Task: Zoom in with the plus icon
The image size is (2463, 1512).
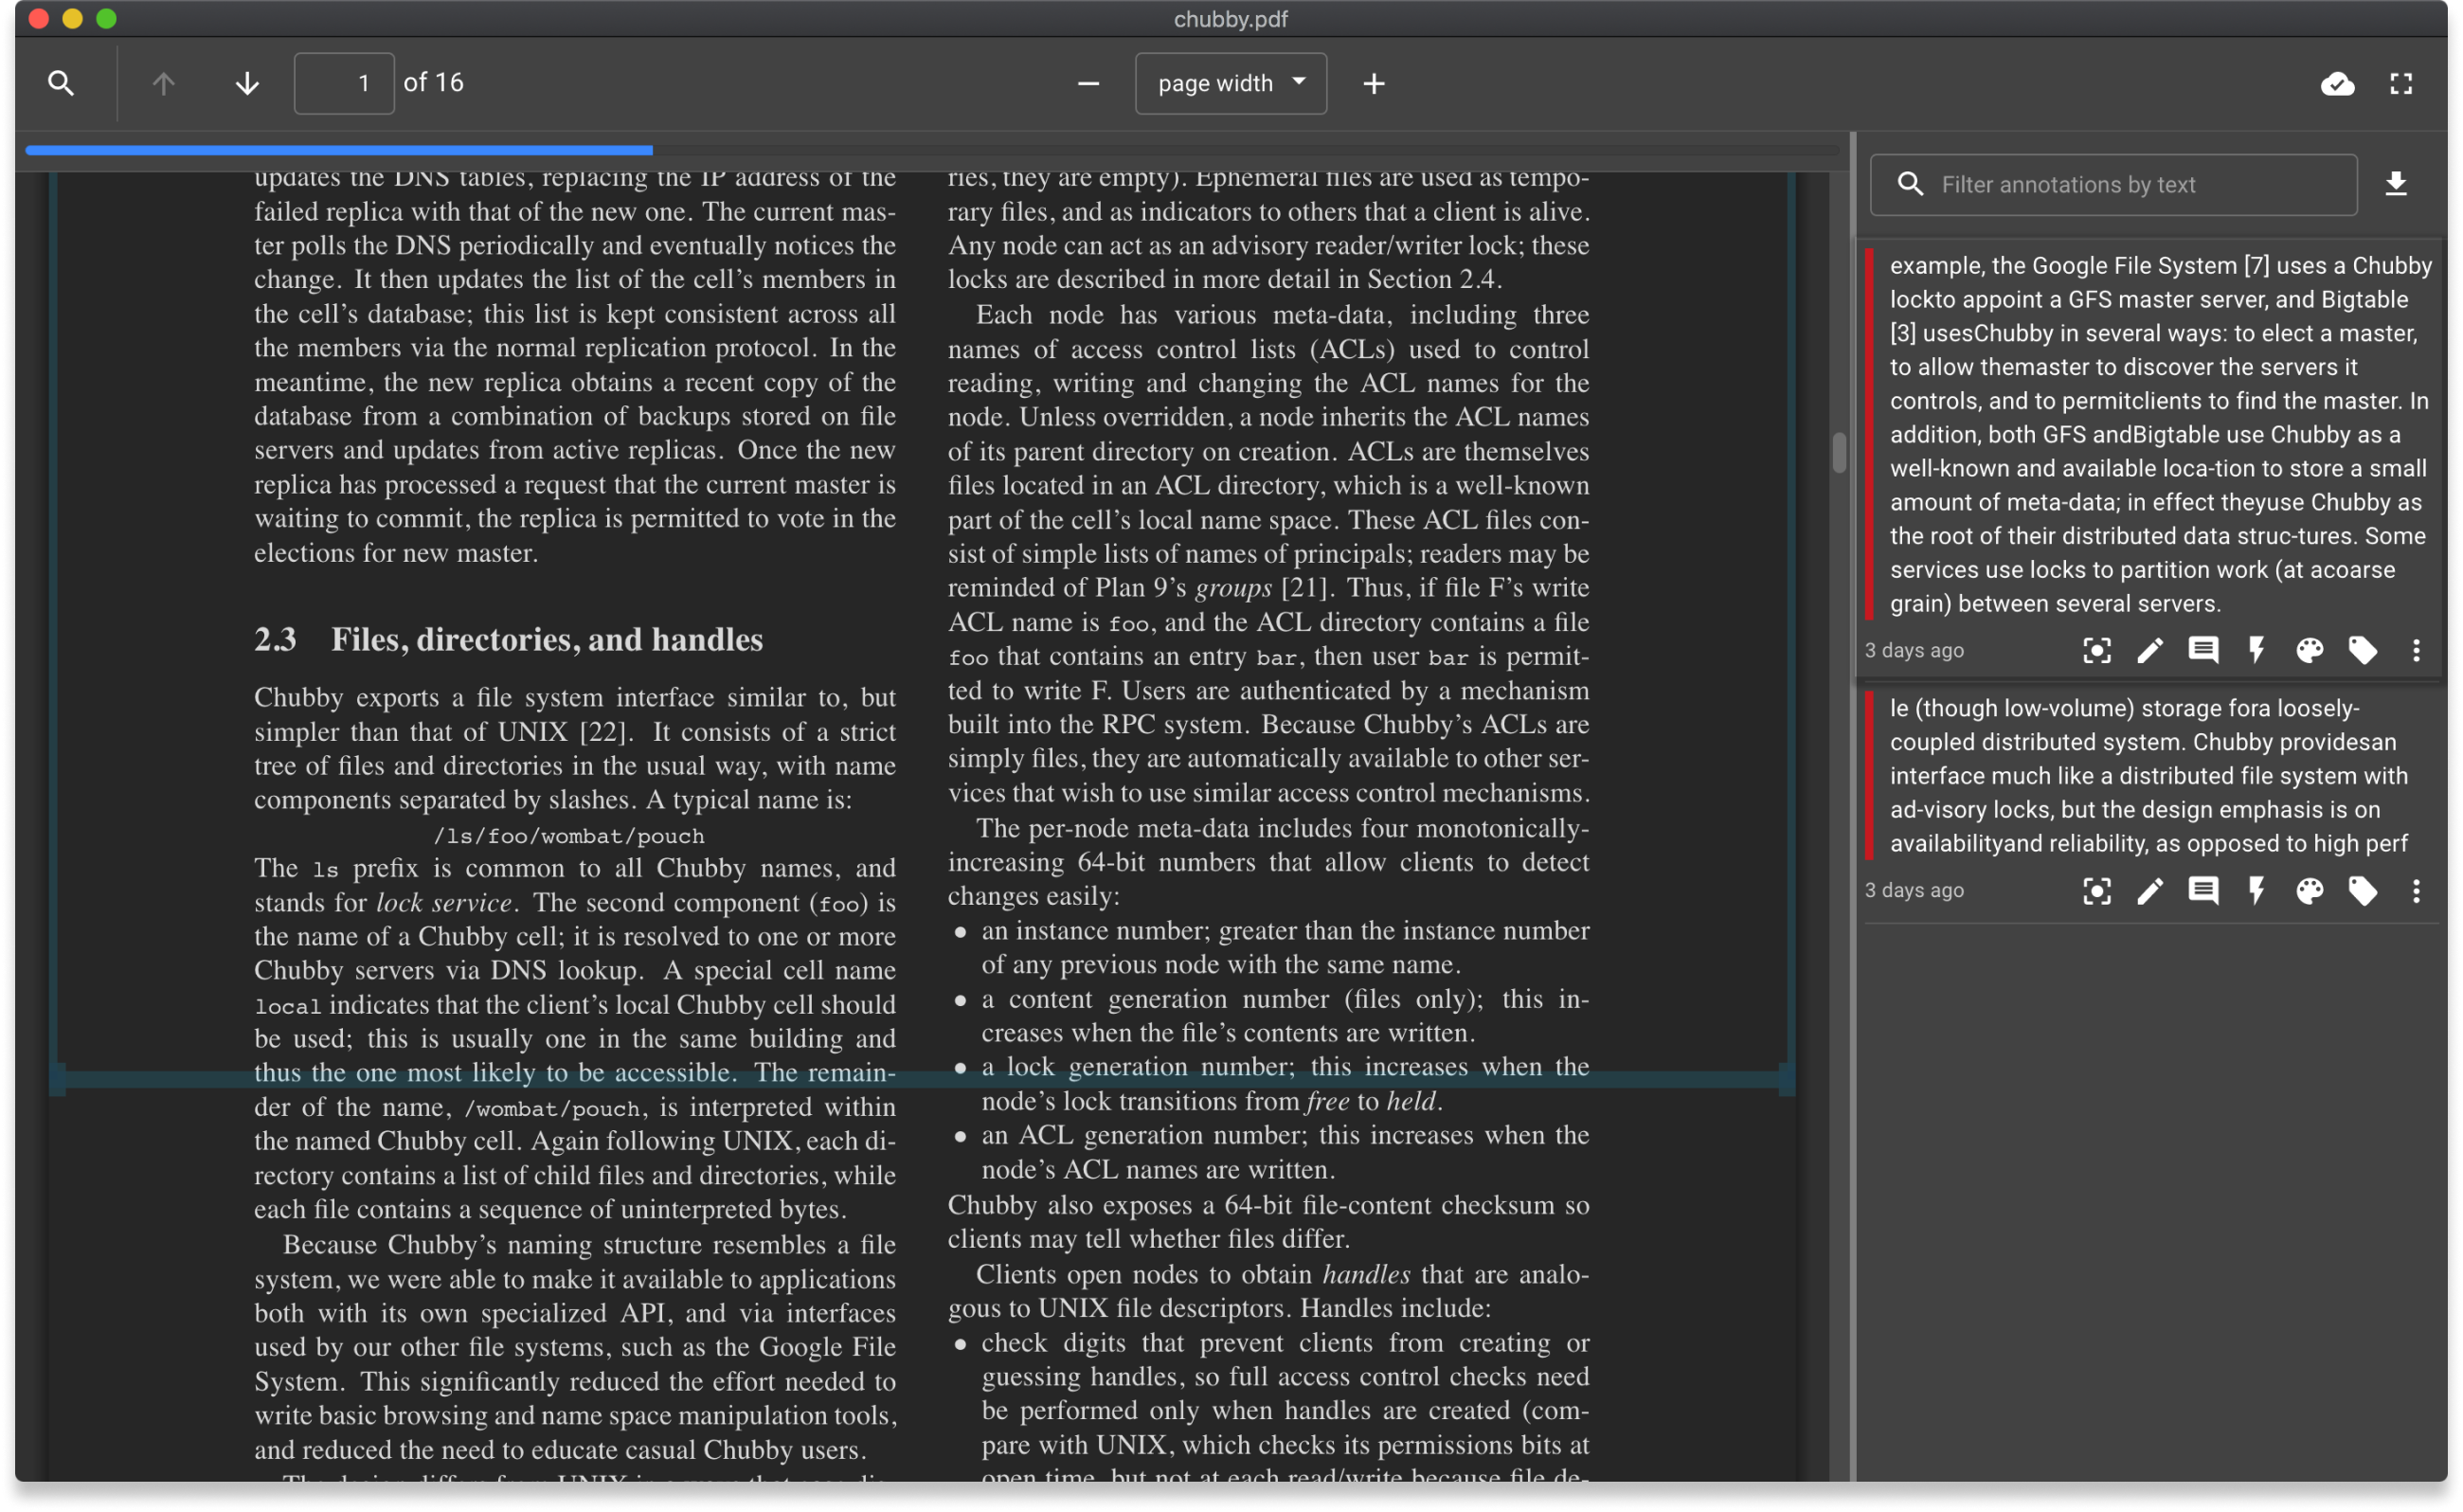Action: pyautogui.click(x=1373, y=83)
